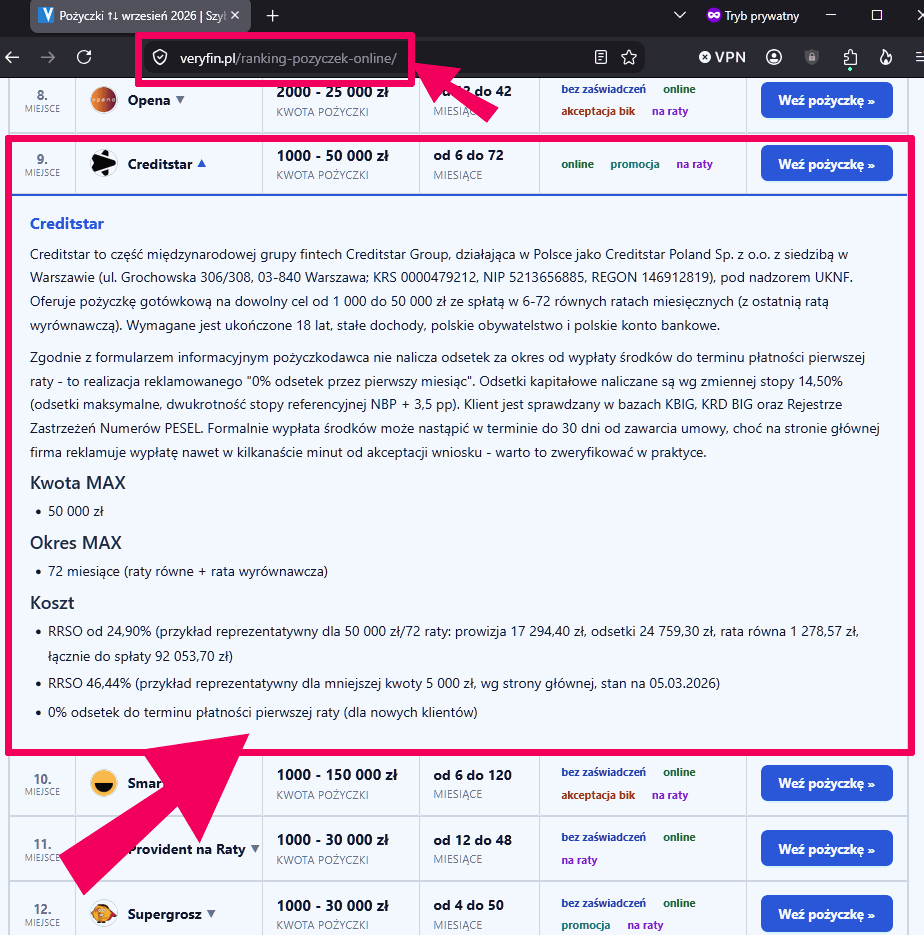
Task: Click the Okres MAX heading
Action: pos(76,543)
